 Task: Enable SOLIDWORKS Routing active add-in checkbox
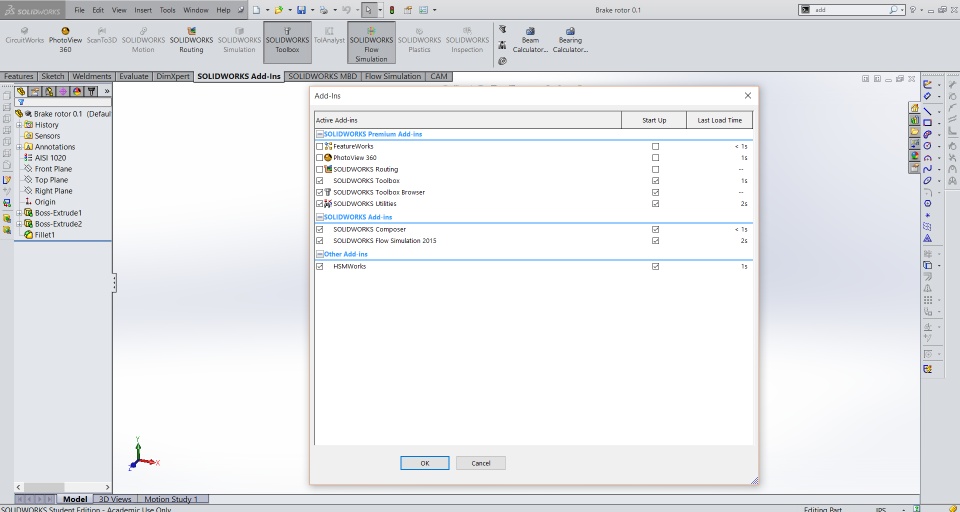pos(320,170)
